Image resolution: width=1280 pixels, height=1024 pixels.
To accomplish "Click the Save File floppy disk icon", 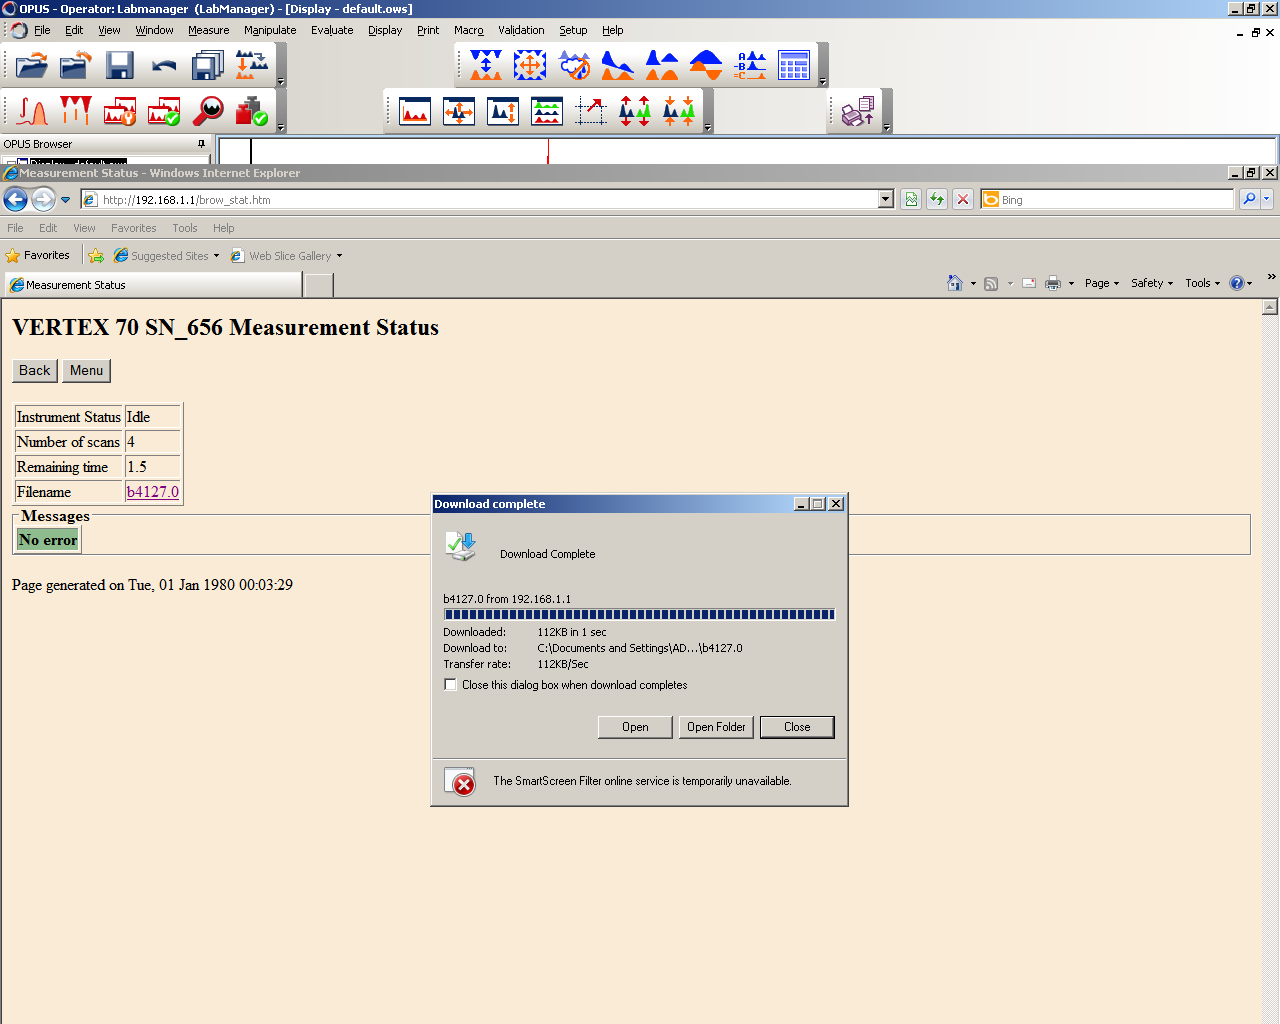I will coord(120,66).
